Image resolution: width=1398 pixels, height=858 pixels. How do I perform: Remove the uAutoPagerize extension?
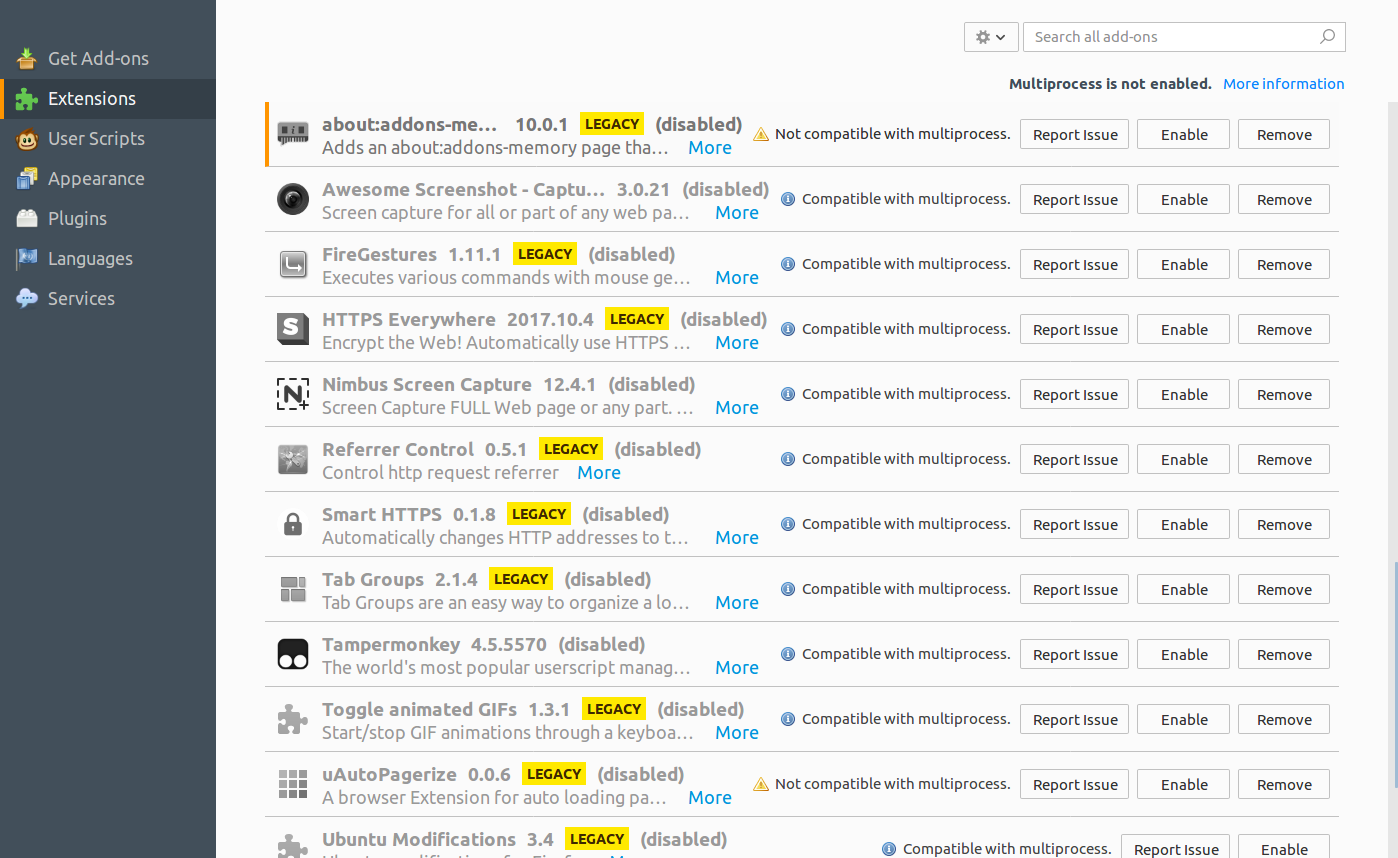[1284, 784]
